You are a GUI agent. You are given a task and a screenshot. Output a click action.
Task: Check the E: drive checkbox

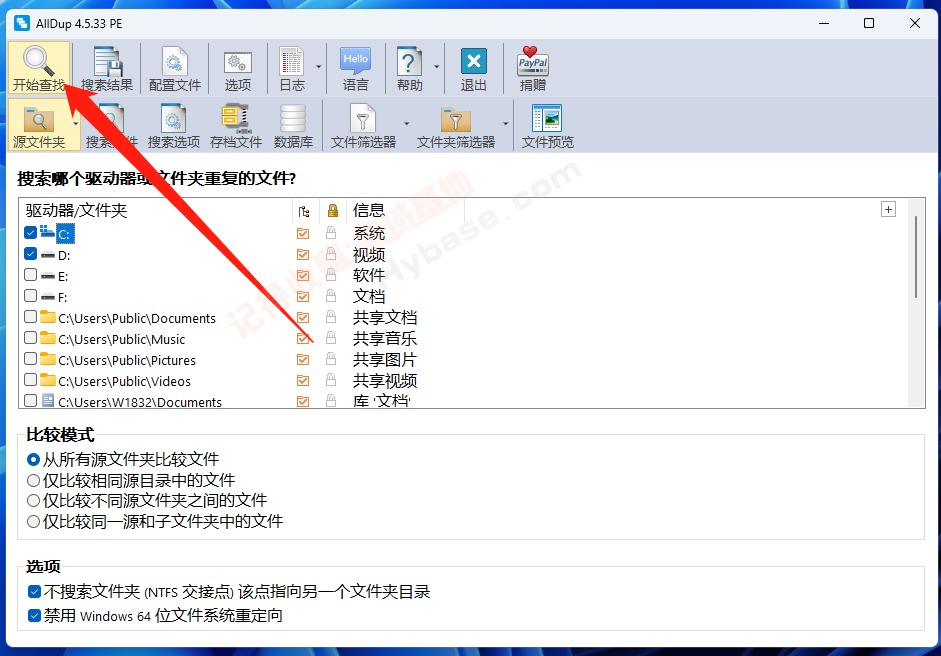coord(31,275)
